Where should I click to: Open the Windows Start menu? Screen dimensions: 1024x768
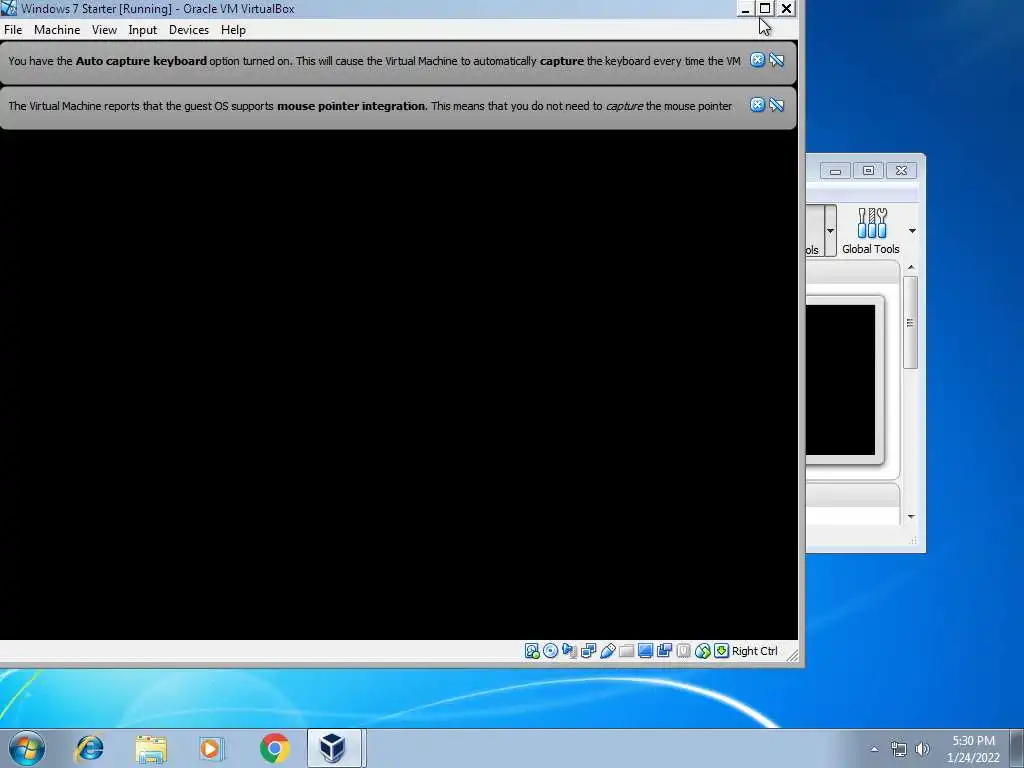(x=27, y=748)
